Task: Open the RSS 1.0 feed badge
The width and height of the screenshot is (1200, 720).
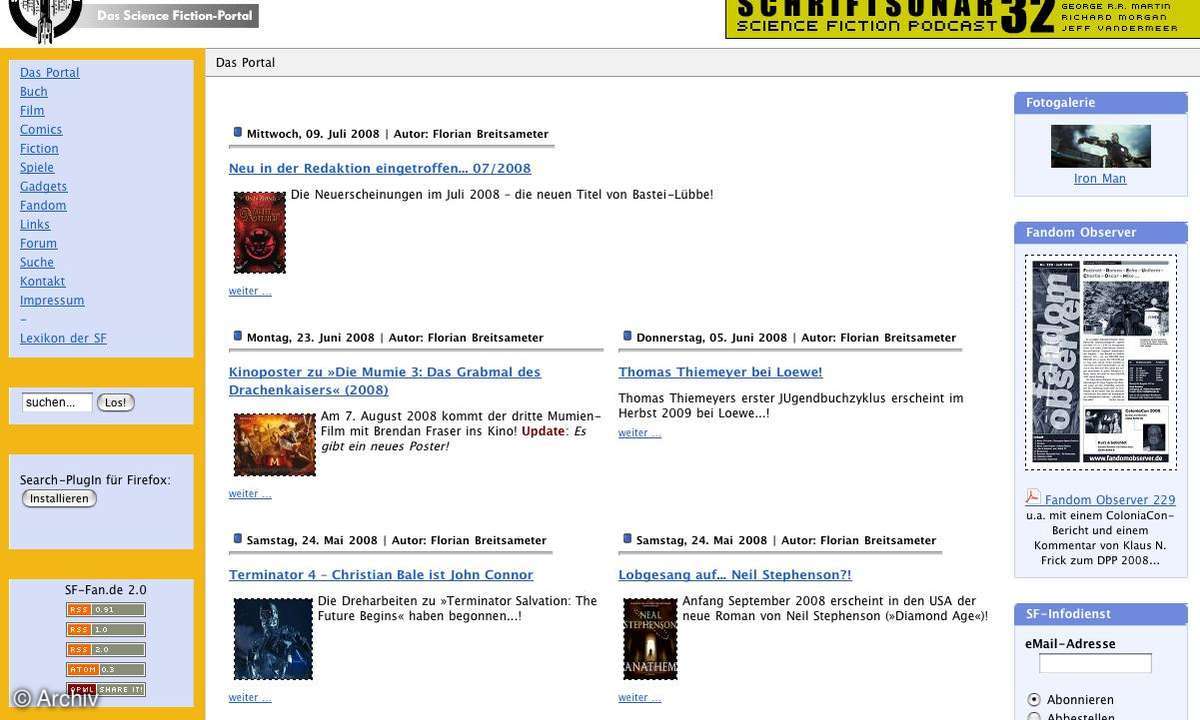Action: [106, 630]
